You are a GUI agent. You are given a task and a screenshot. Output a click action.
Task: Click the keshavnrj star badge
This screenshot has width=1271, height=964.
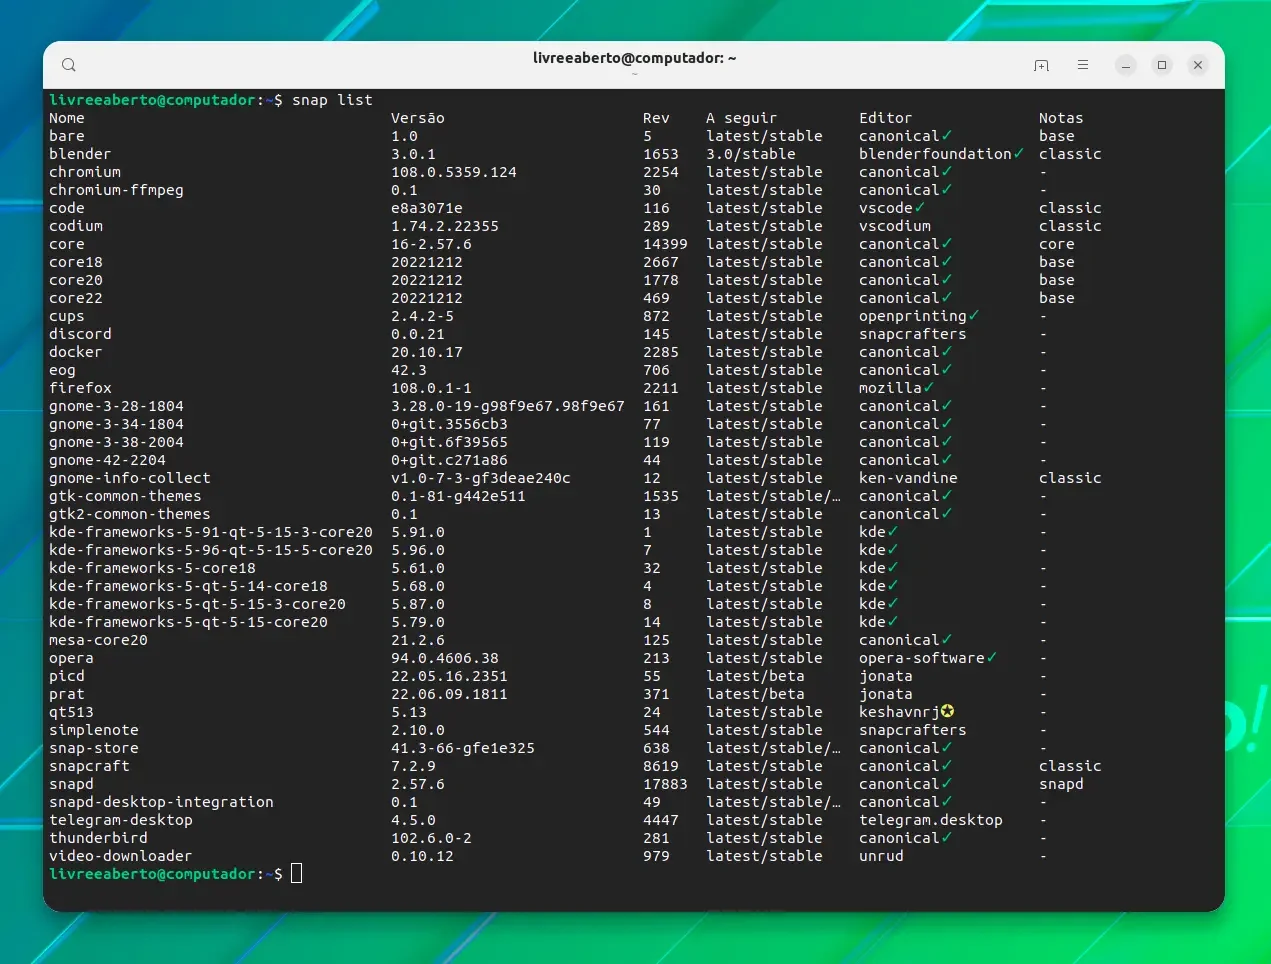click(x=947, y=711)
